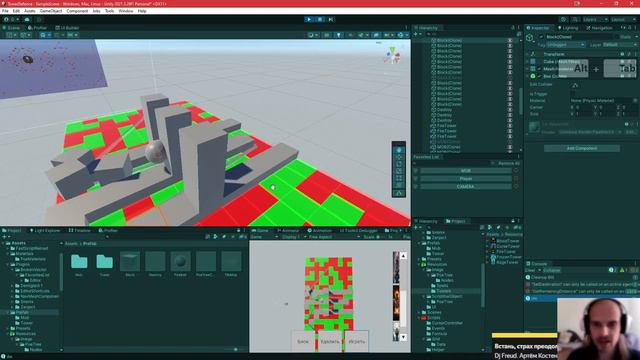This screenshot has height=360, width=640.
Task: Select the Move tool in Scene overlay
Action: point(399,157)
